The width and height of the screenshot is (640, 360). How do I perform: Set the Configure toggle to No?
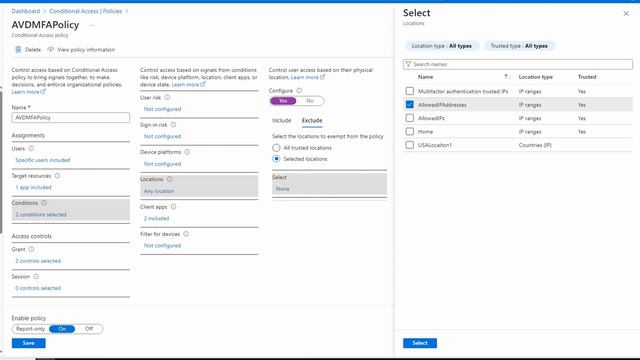310,101
